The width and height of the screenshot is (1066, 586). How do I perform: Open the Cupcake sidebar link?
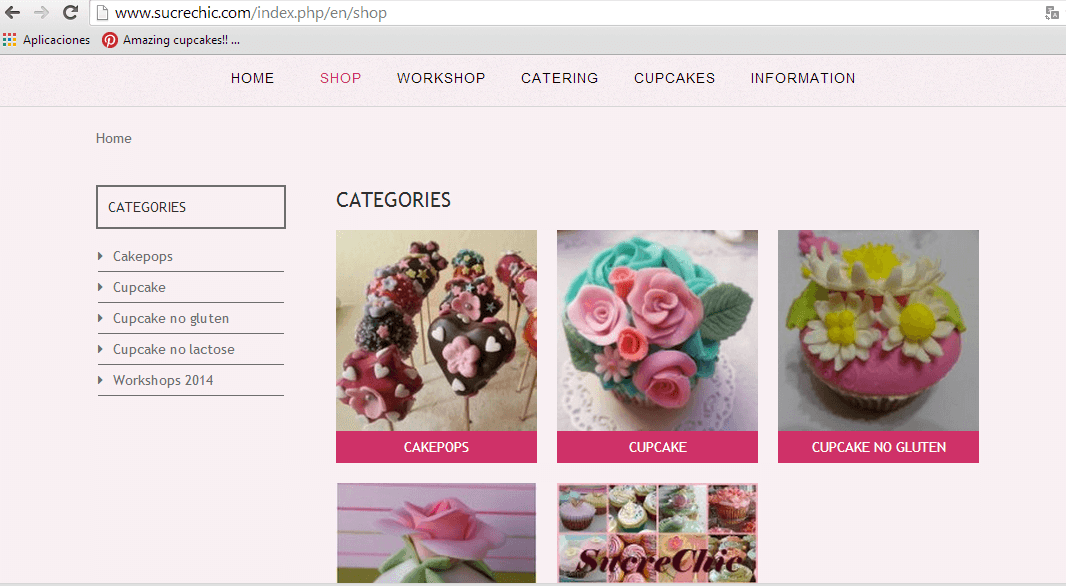click(139, 288)
